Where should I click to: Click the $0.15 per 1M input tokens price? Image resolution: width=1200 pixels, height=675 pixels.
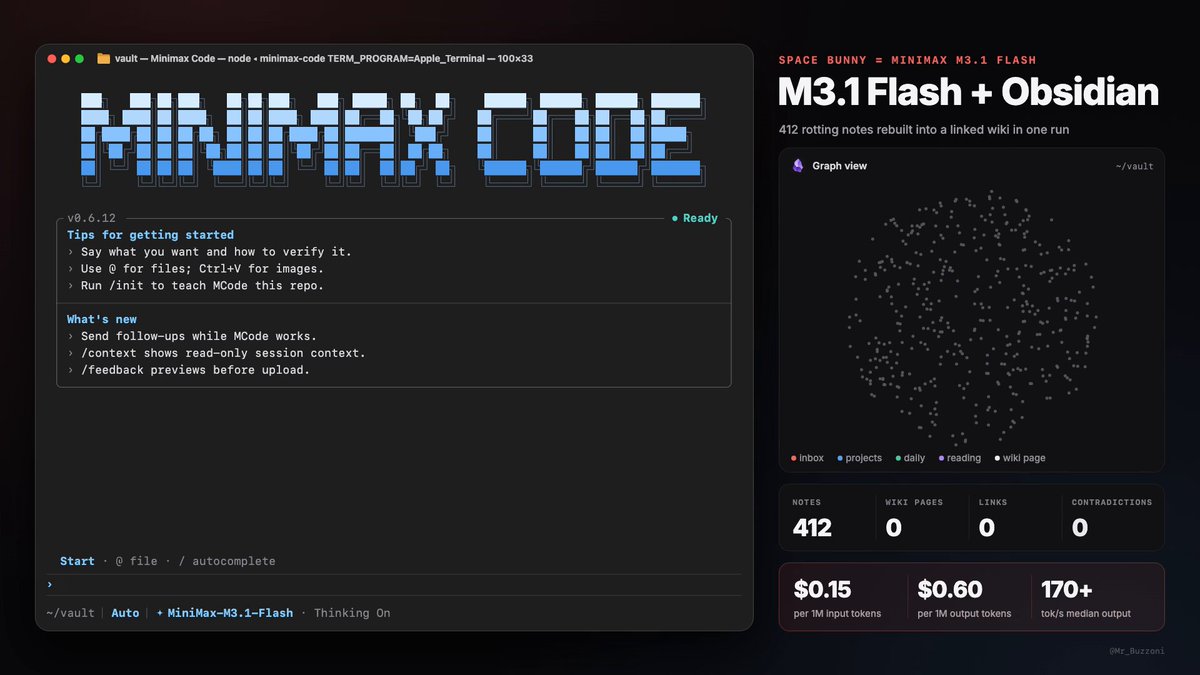pyautogui.click(x=838, y=597)
